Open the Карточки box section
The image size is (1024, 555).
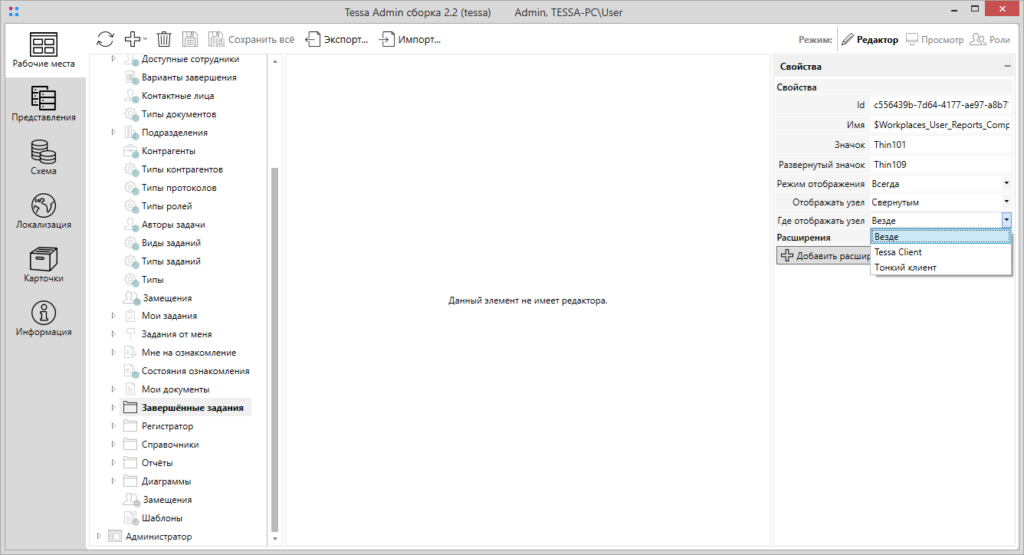click(43, 265)
